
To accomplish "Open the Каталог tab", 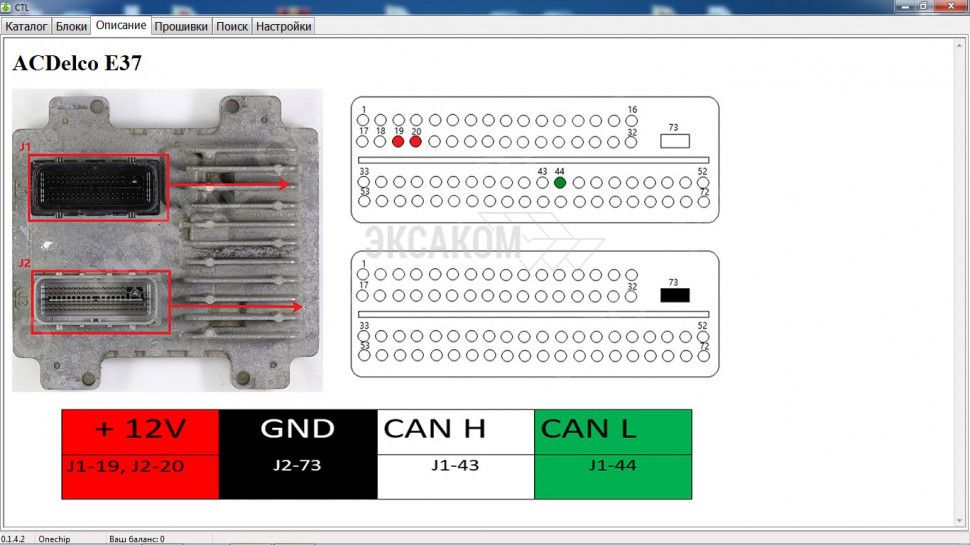I will [x=27, y=26].
